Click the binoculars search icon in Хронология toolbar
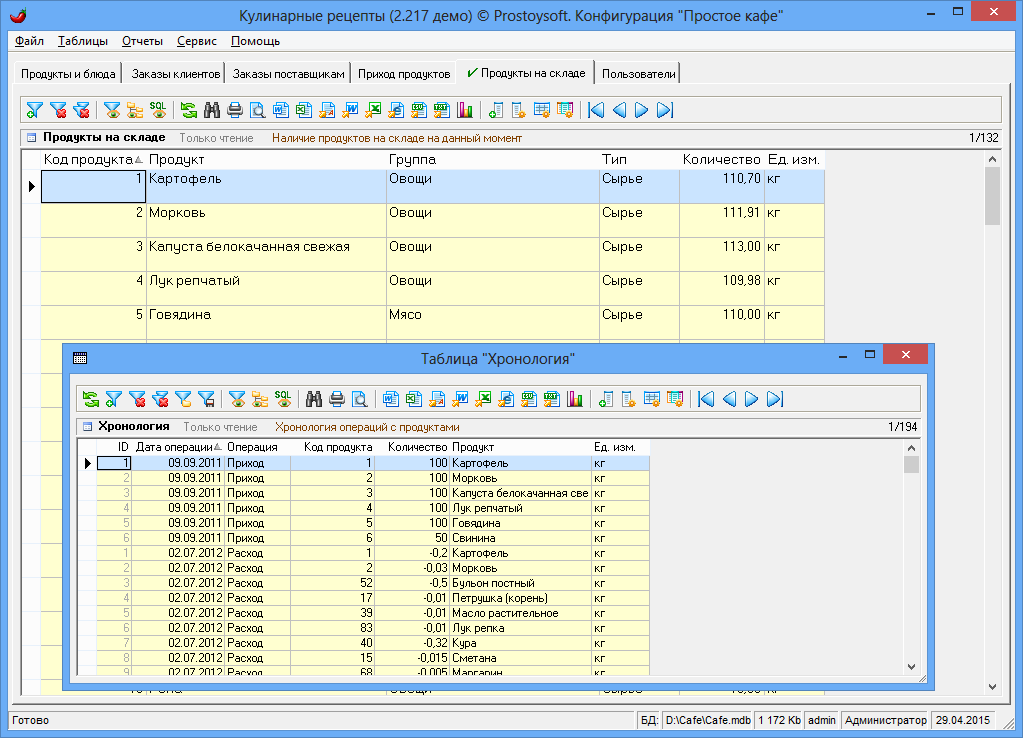Viewport: 1023px width, 738px height. pos(313,399)
